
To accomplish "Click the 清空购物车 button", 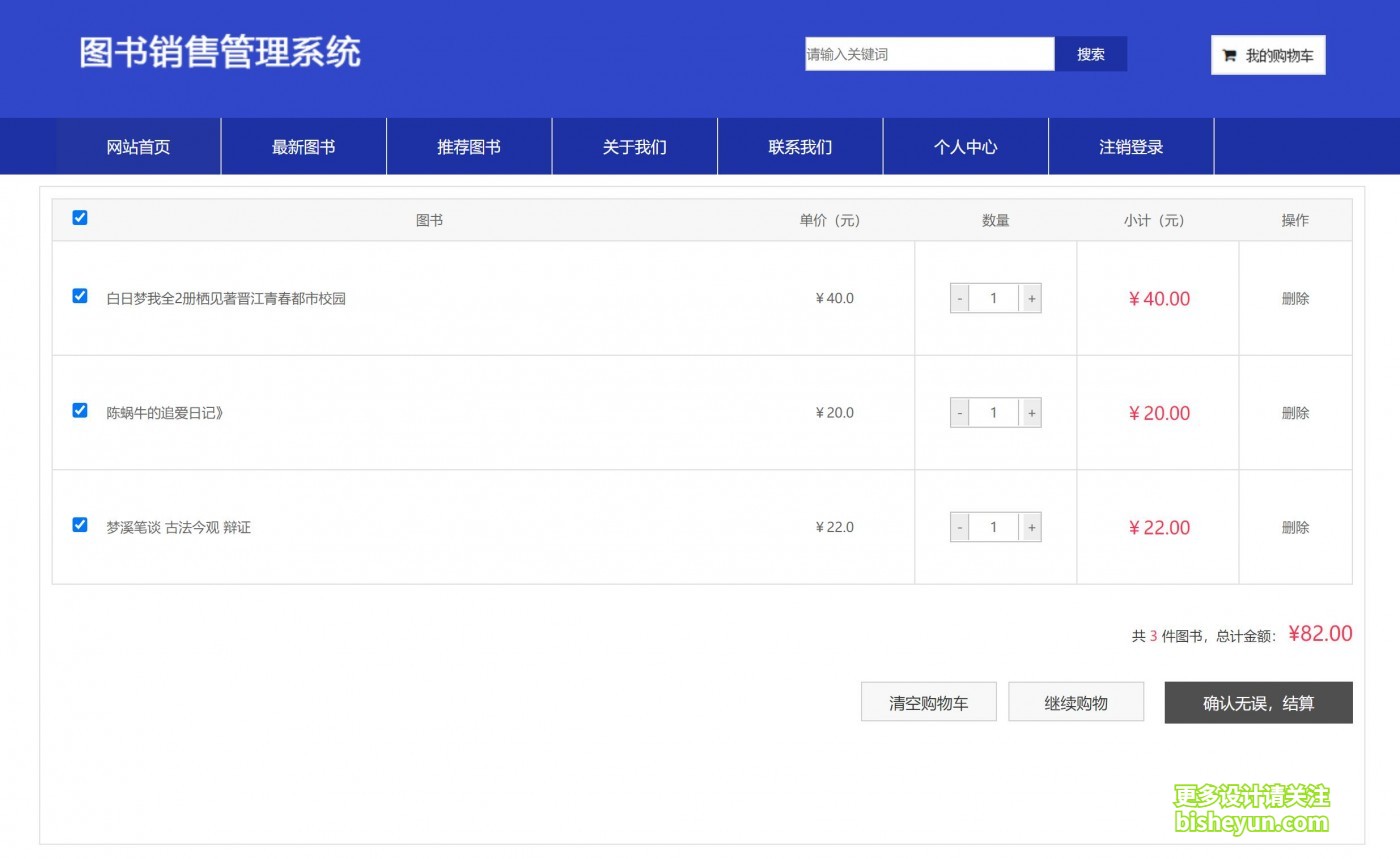I will coord(928,702).
